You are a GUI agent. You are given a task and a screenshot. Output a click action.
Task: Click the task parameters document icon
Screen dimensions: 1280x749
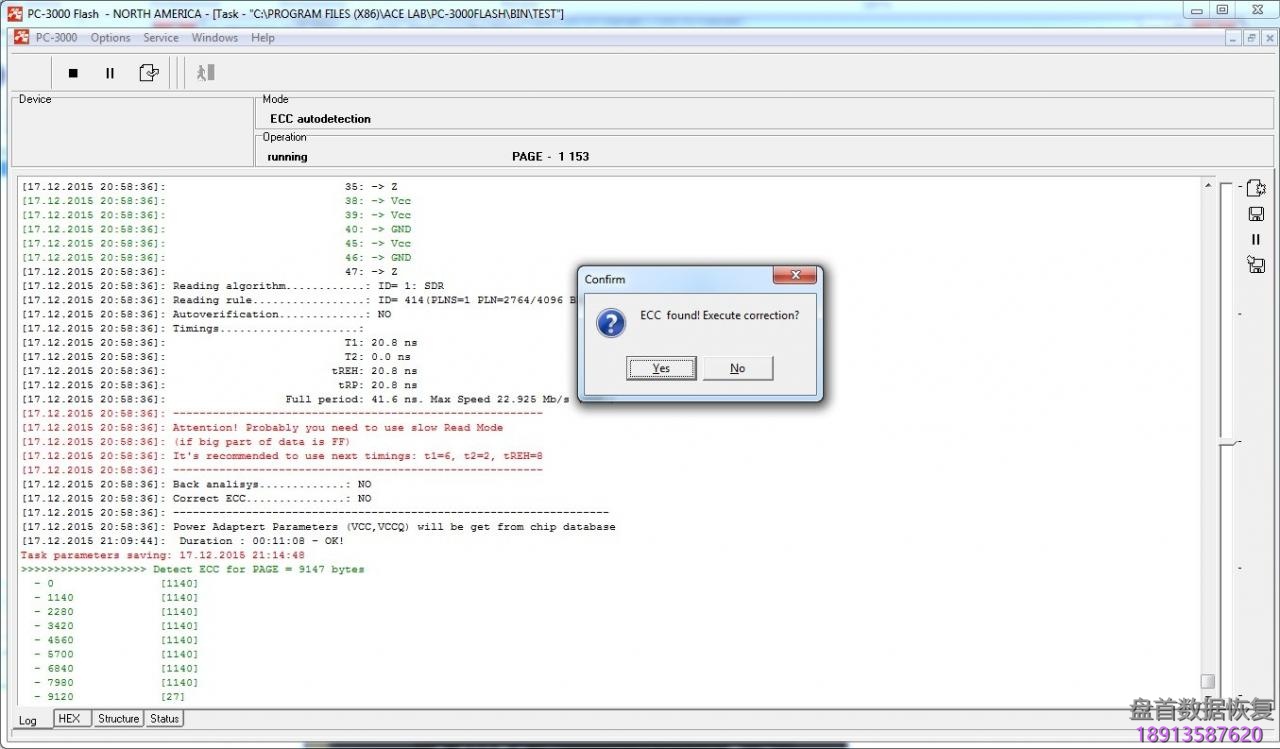[149, 73]
